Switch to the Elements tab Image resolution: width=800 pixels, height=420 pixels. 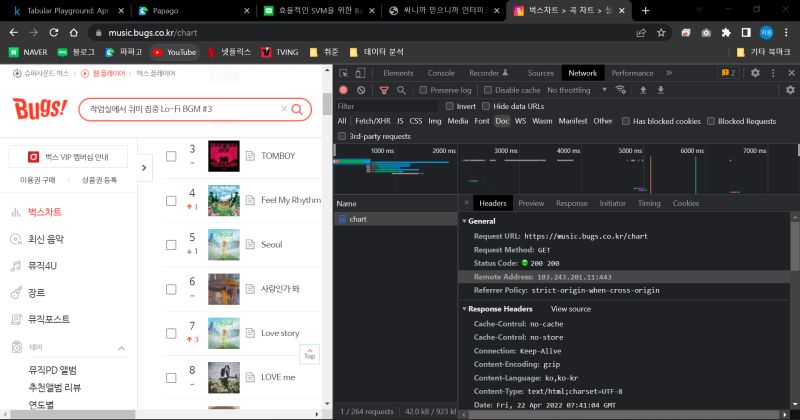(x=398, y=73)
